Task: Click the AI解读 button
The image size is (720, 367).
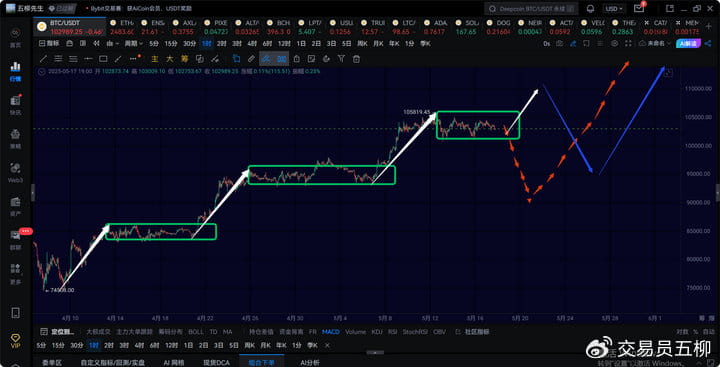Action: pos(687,43)
